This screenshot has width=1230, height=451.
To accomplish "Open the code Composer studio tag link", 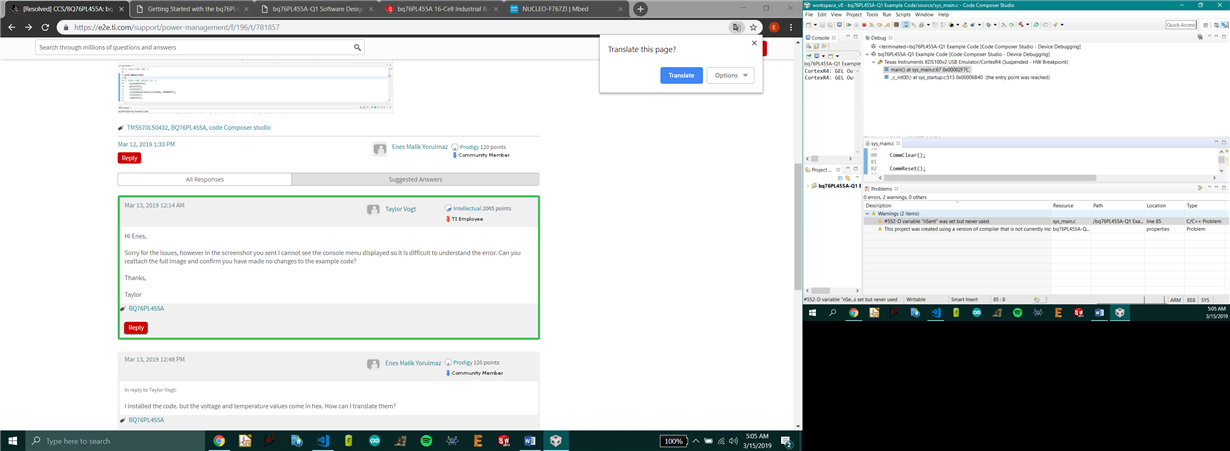I will pyautogui.click(x=240, y=128).
